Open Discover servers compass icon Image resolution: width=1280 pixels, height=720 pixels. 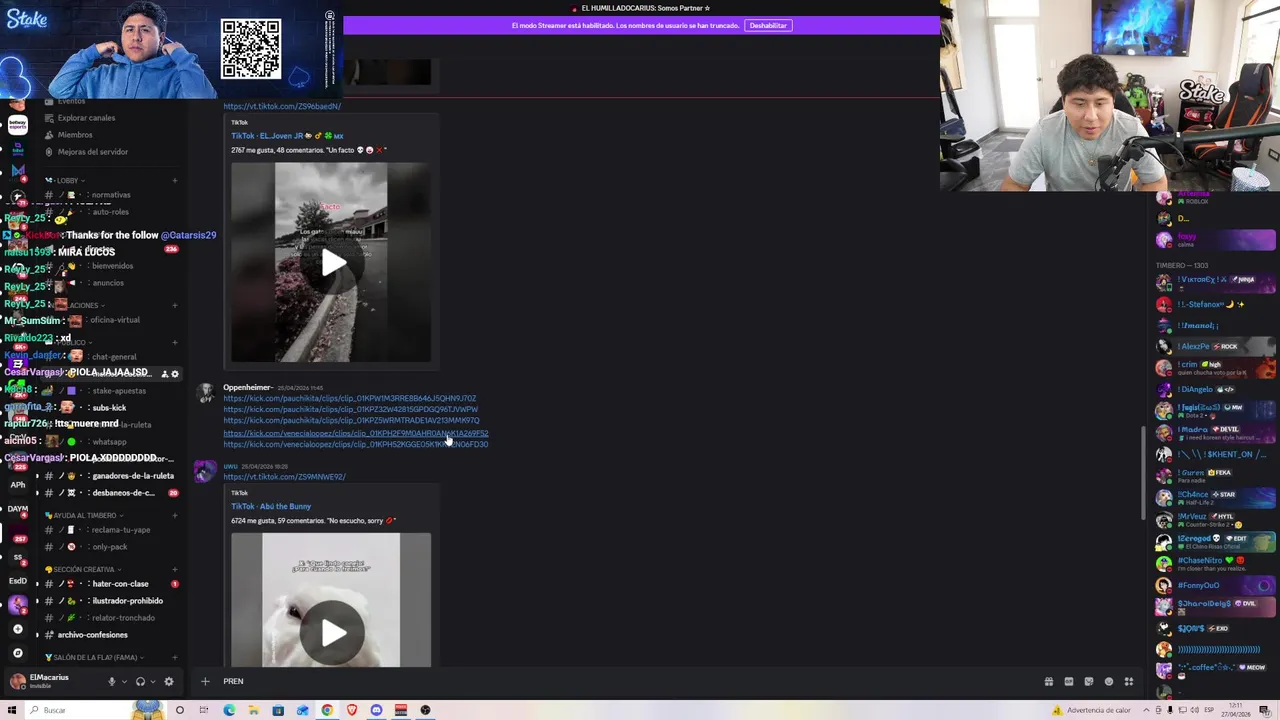point(17,653)
